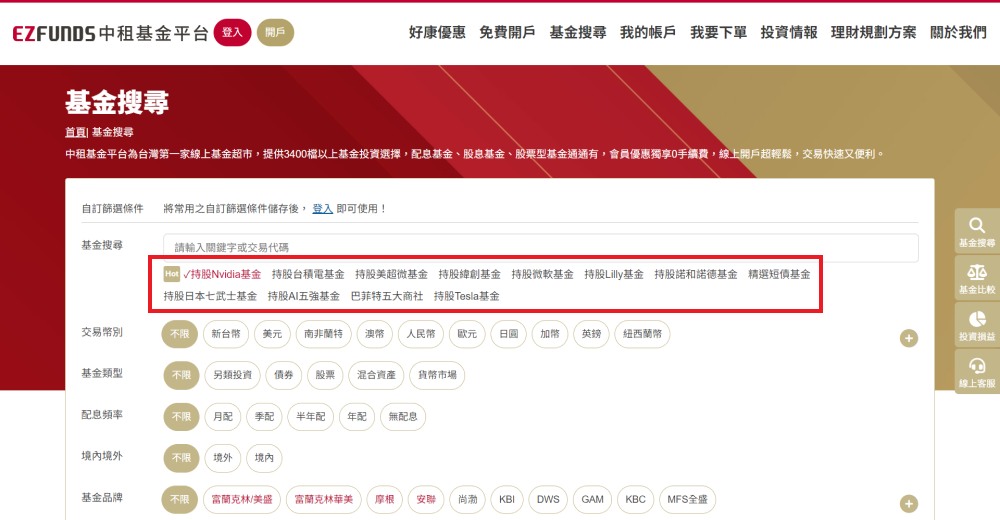Screen dimensions: 1000x520
Task: Filter dividend frequency by 年配
Action: coord(357,417)
